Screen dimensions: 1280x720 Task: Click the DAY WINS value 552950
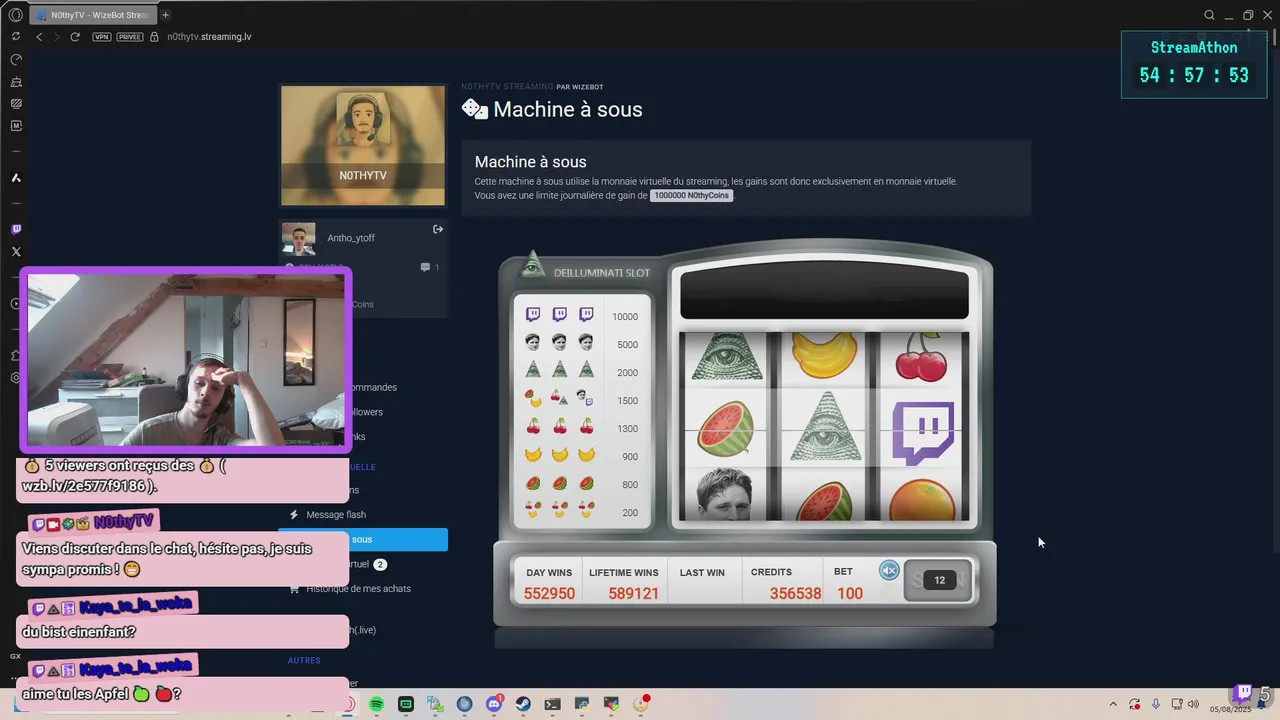[x=549, y=594]
